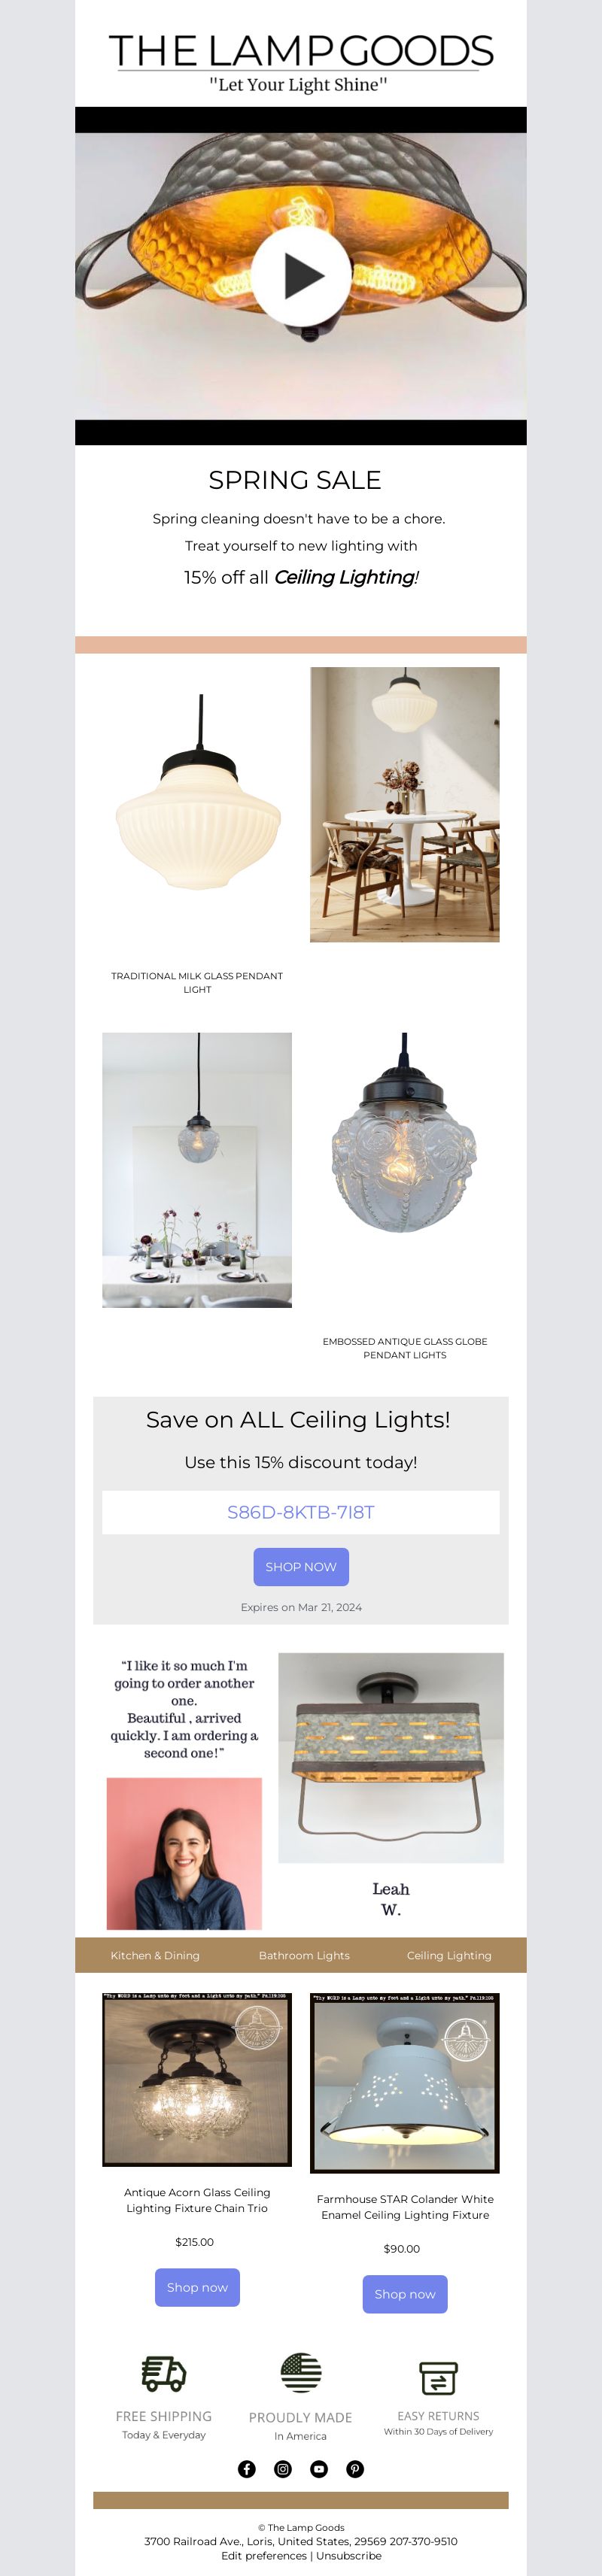
Task: Click the Unsubscribe link
Action: 349,2555
